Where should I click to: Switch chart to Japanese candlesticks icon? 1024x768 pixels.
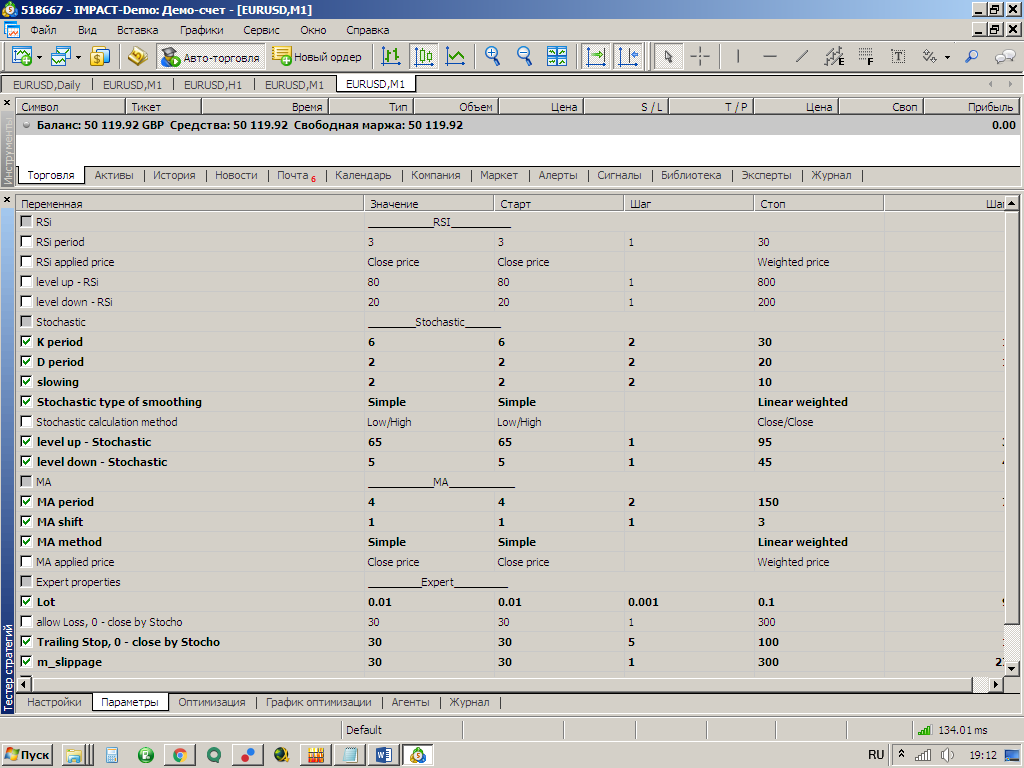click(x=424, y=57)
